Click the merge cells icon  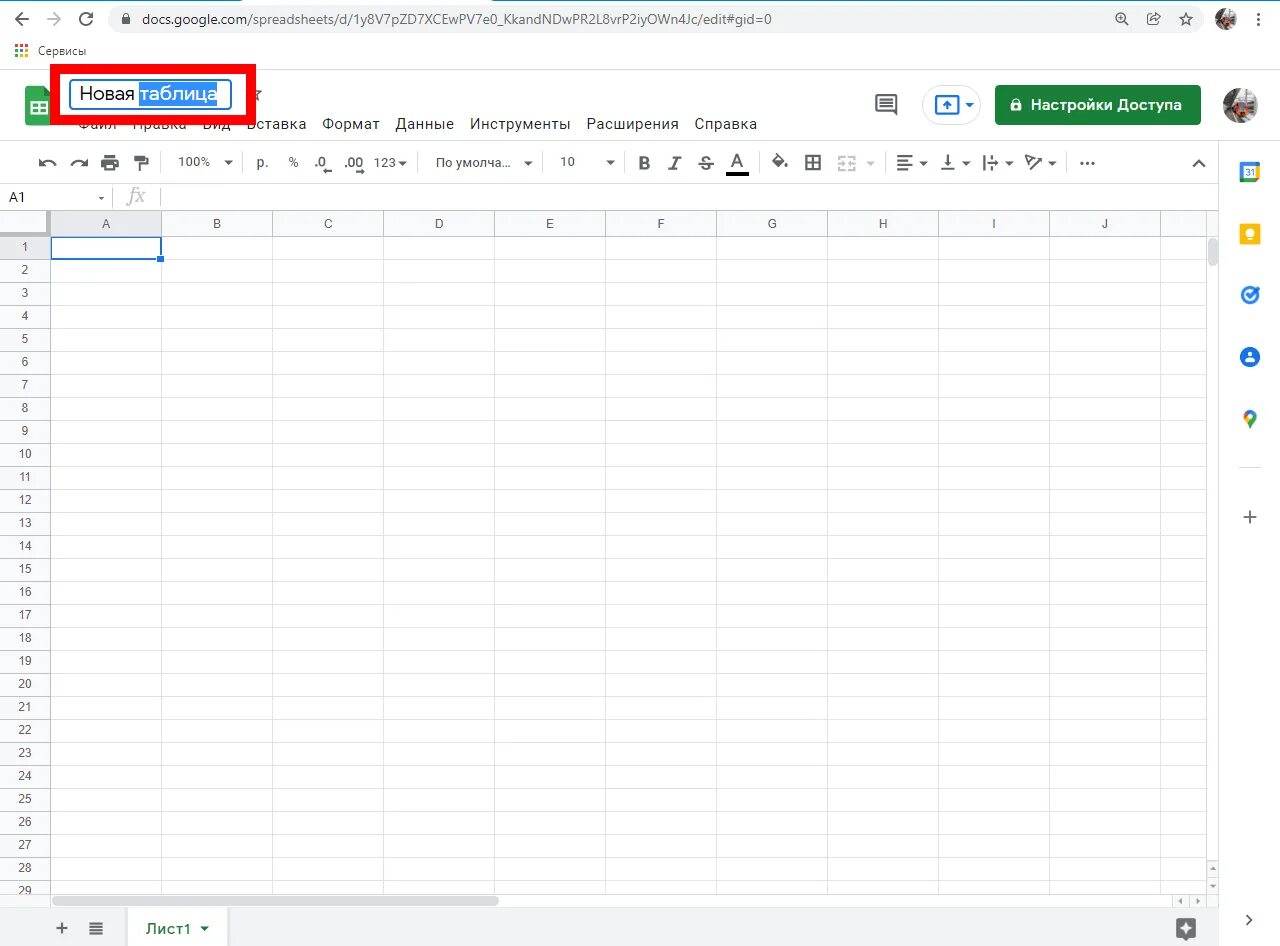click(846, 163)
